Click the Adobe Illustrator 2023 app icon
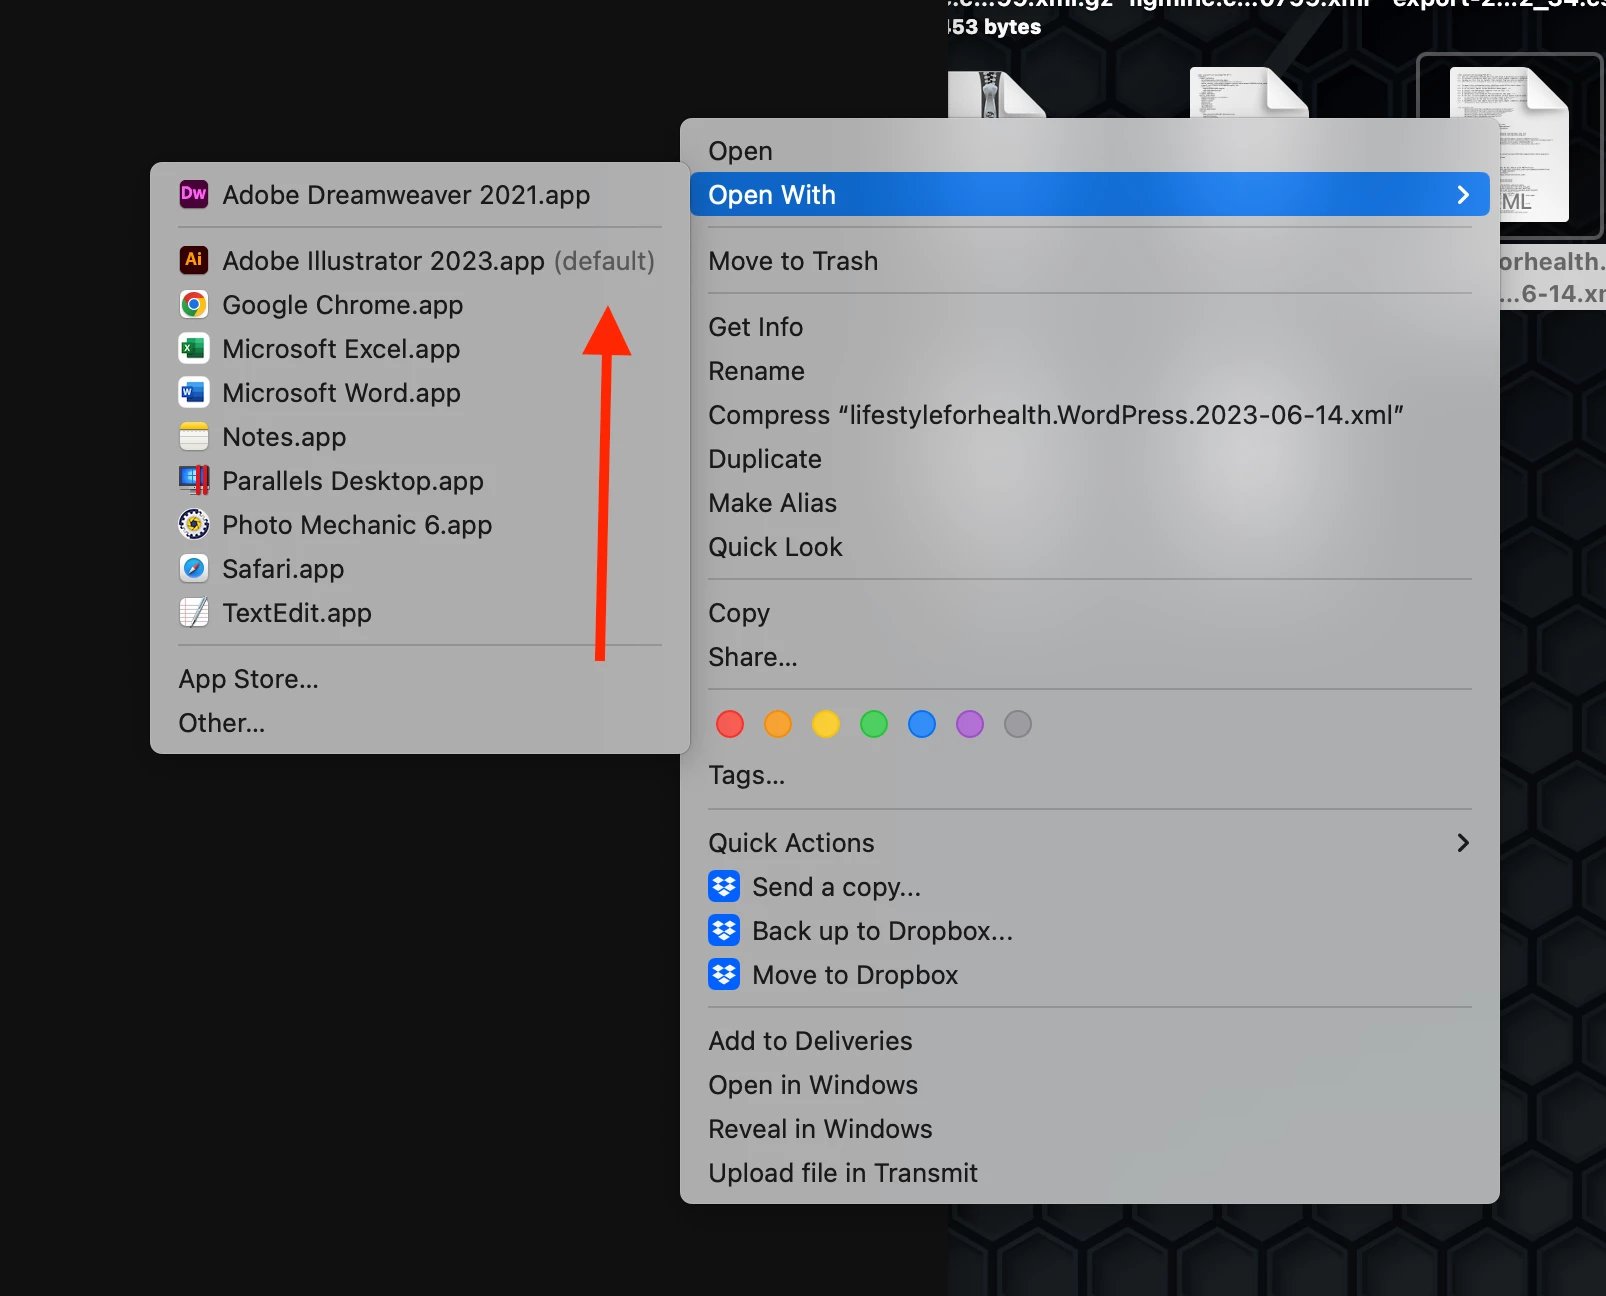 click(x=194, y=260)
